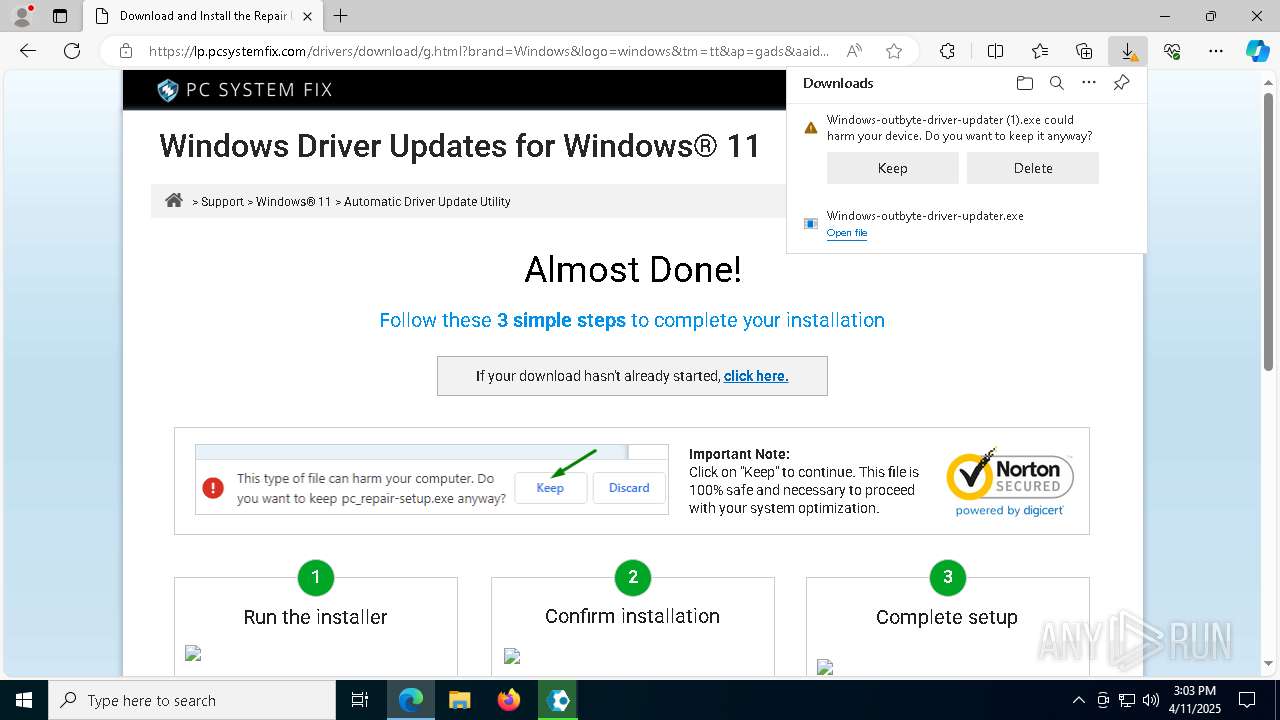View site information lock icon
The height and width of the screenshot is (720, 1280).
point(126,51)
